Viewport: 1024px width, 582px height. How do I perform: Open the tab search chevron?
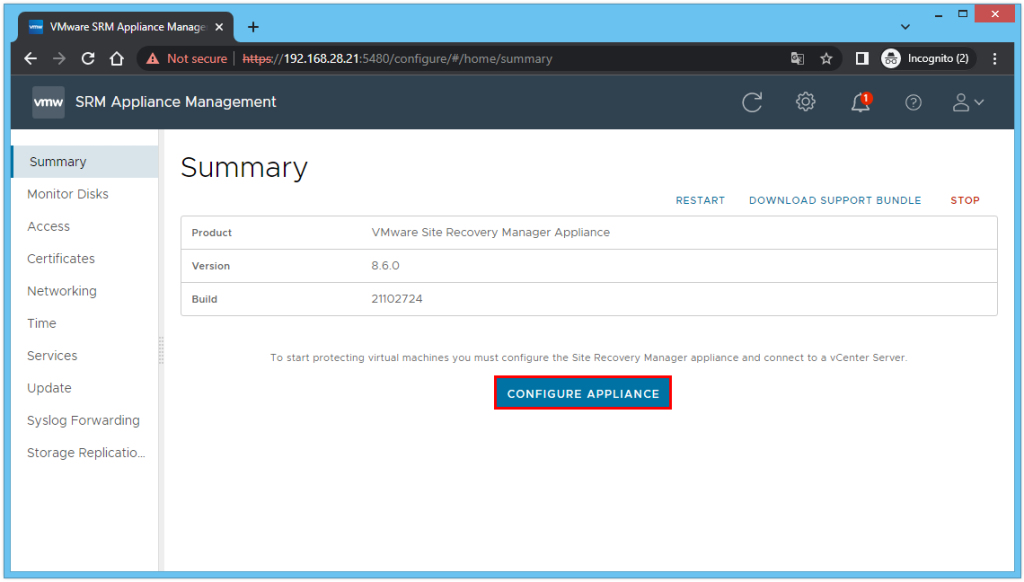[905, 27]
